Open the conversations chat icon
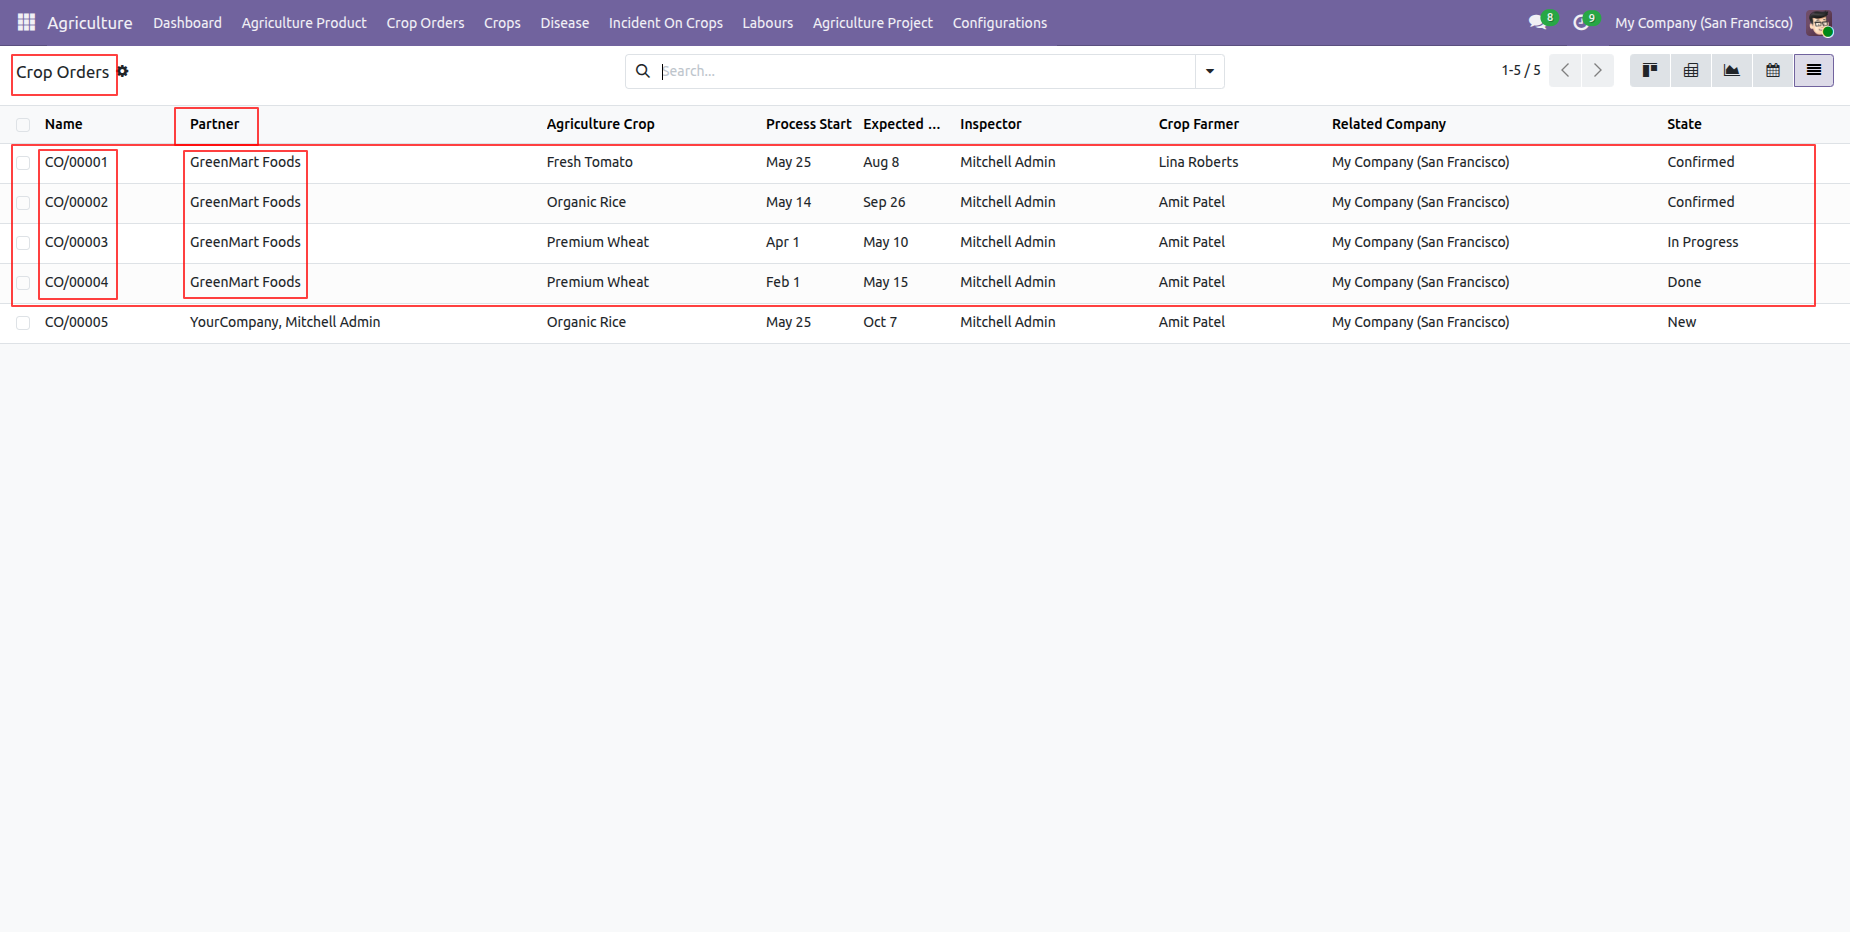This screenshot has width=1850, height=932. [1537, 22]
